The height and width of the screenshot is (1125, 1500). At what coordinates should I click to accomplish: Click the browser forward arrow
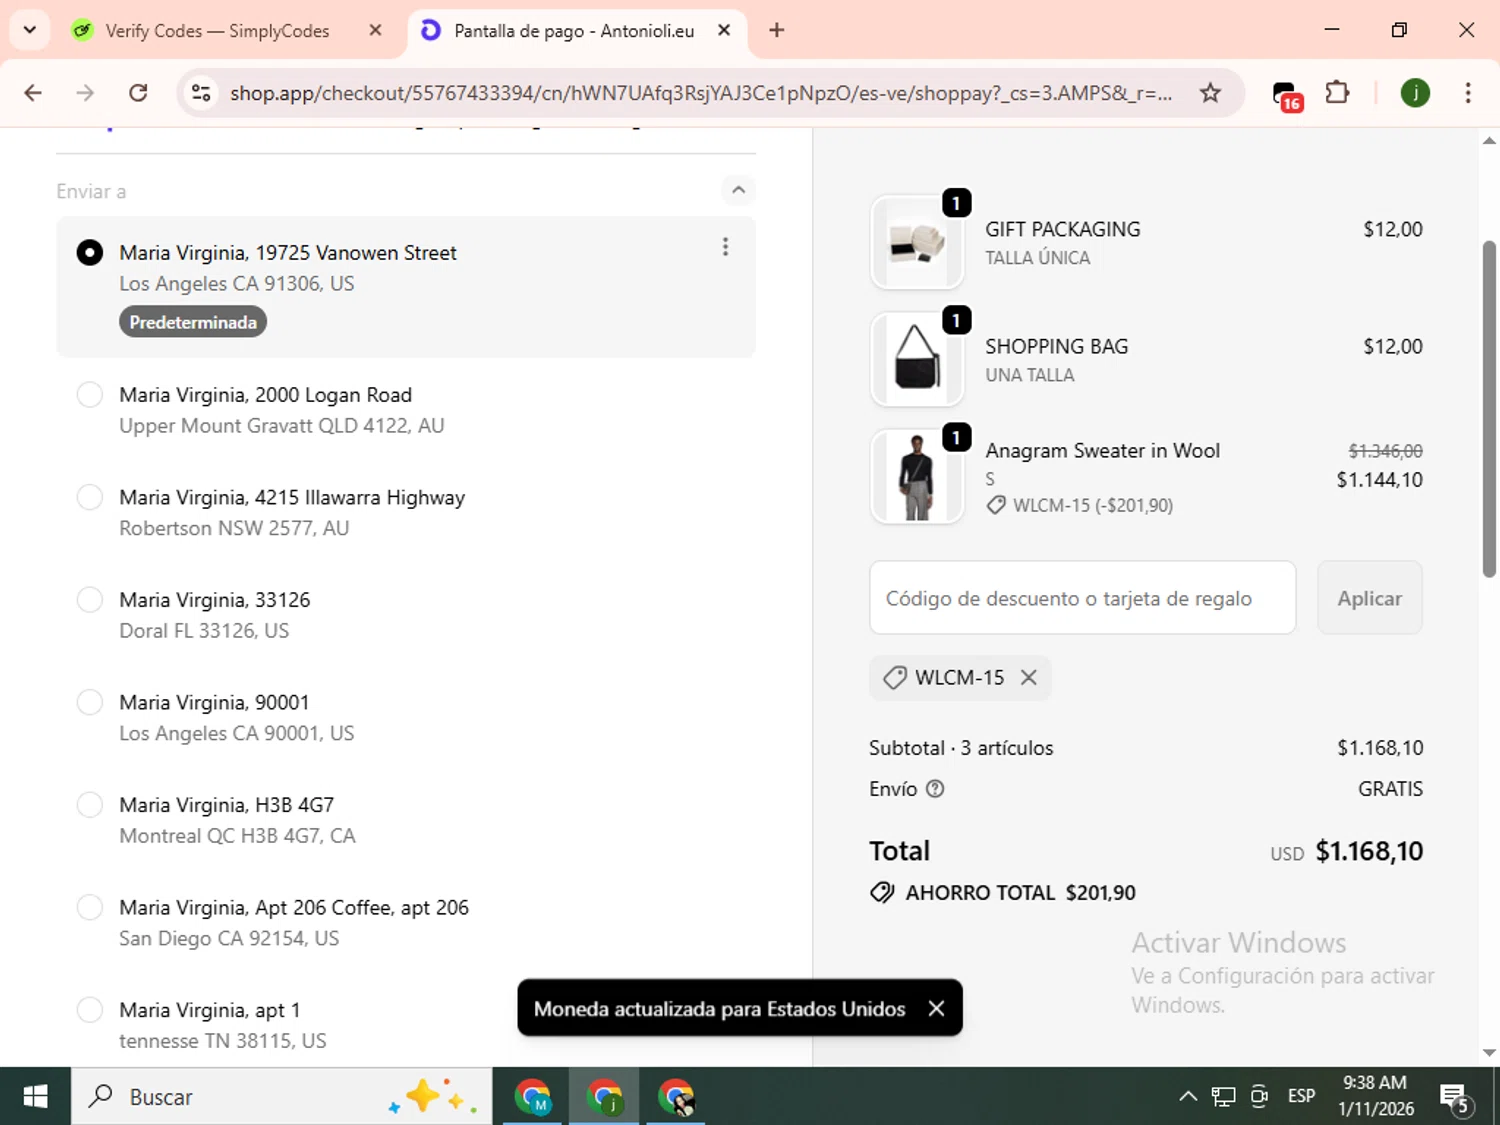click(x=85, y=93)
